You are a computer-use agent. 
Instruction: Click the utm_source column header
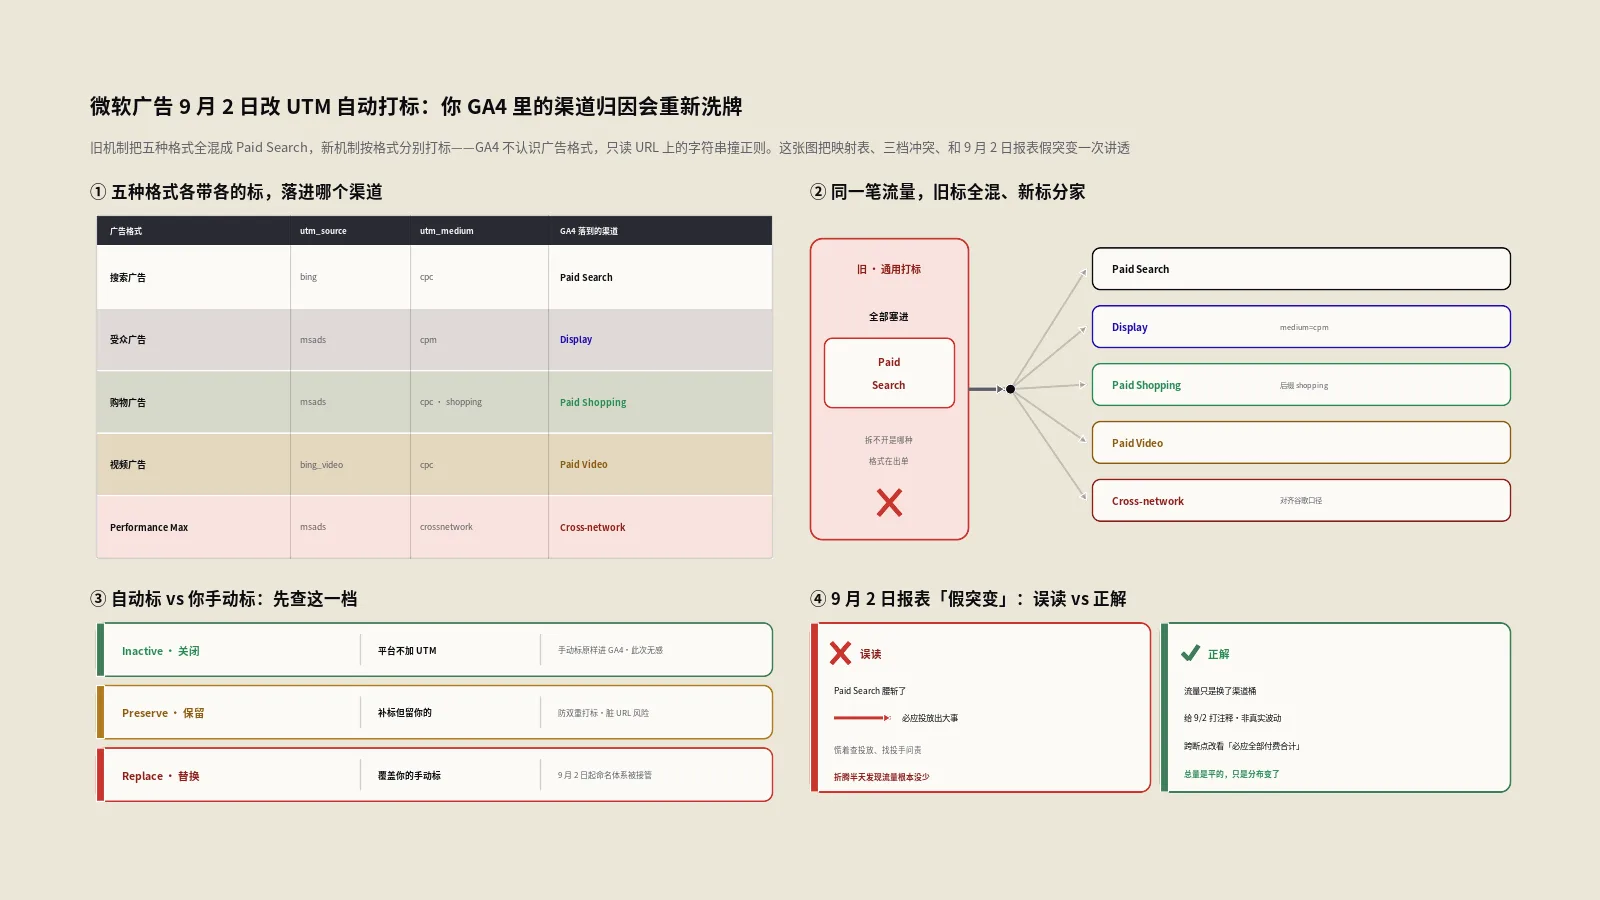coord(323,231)
